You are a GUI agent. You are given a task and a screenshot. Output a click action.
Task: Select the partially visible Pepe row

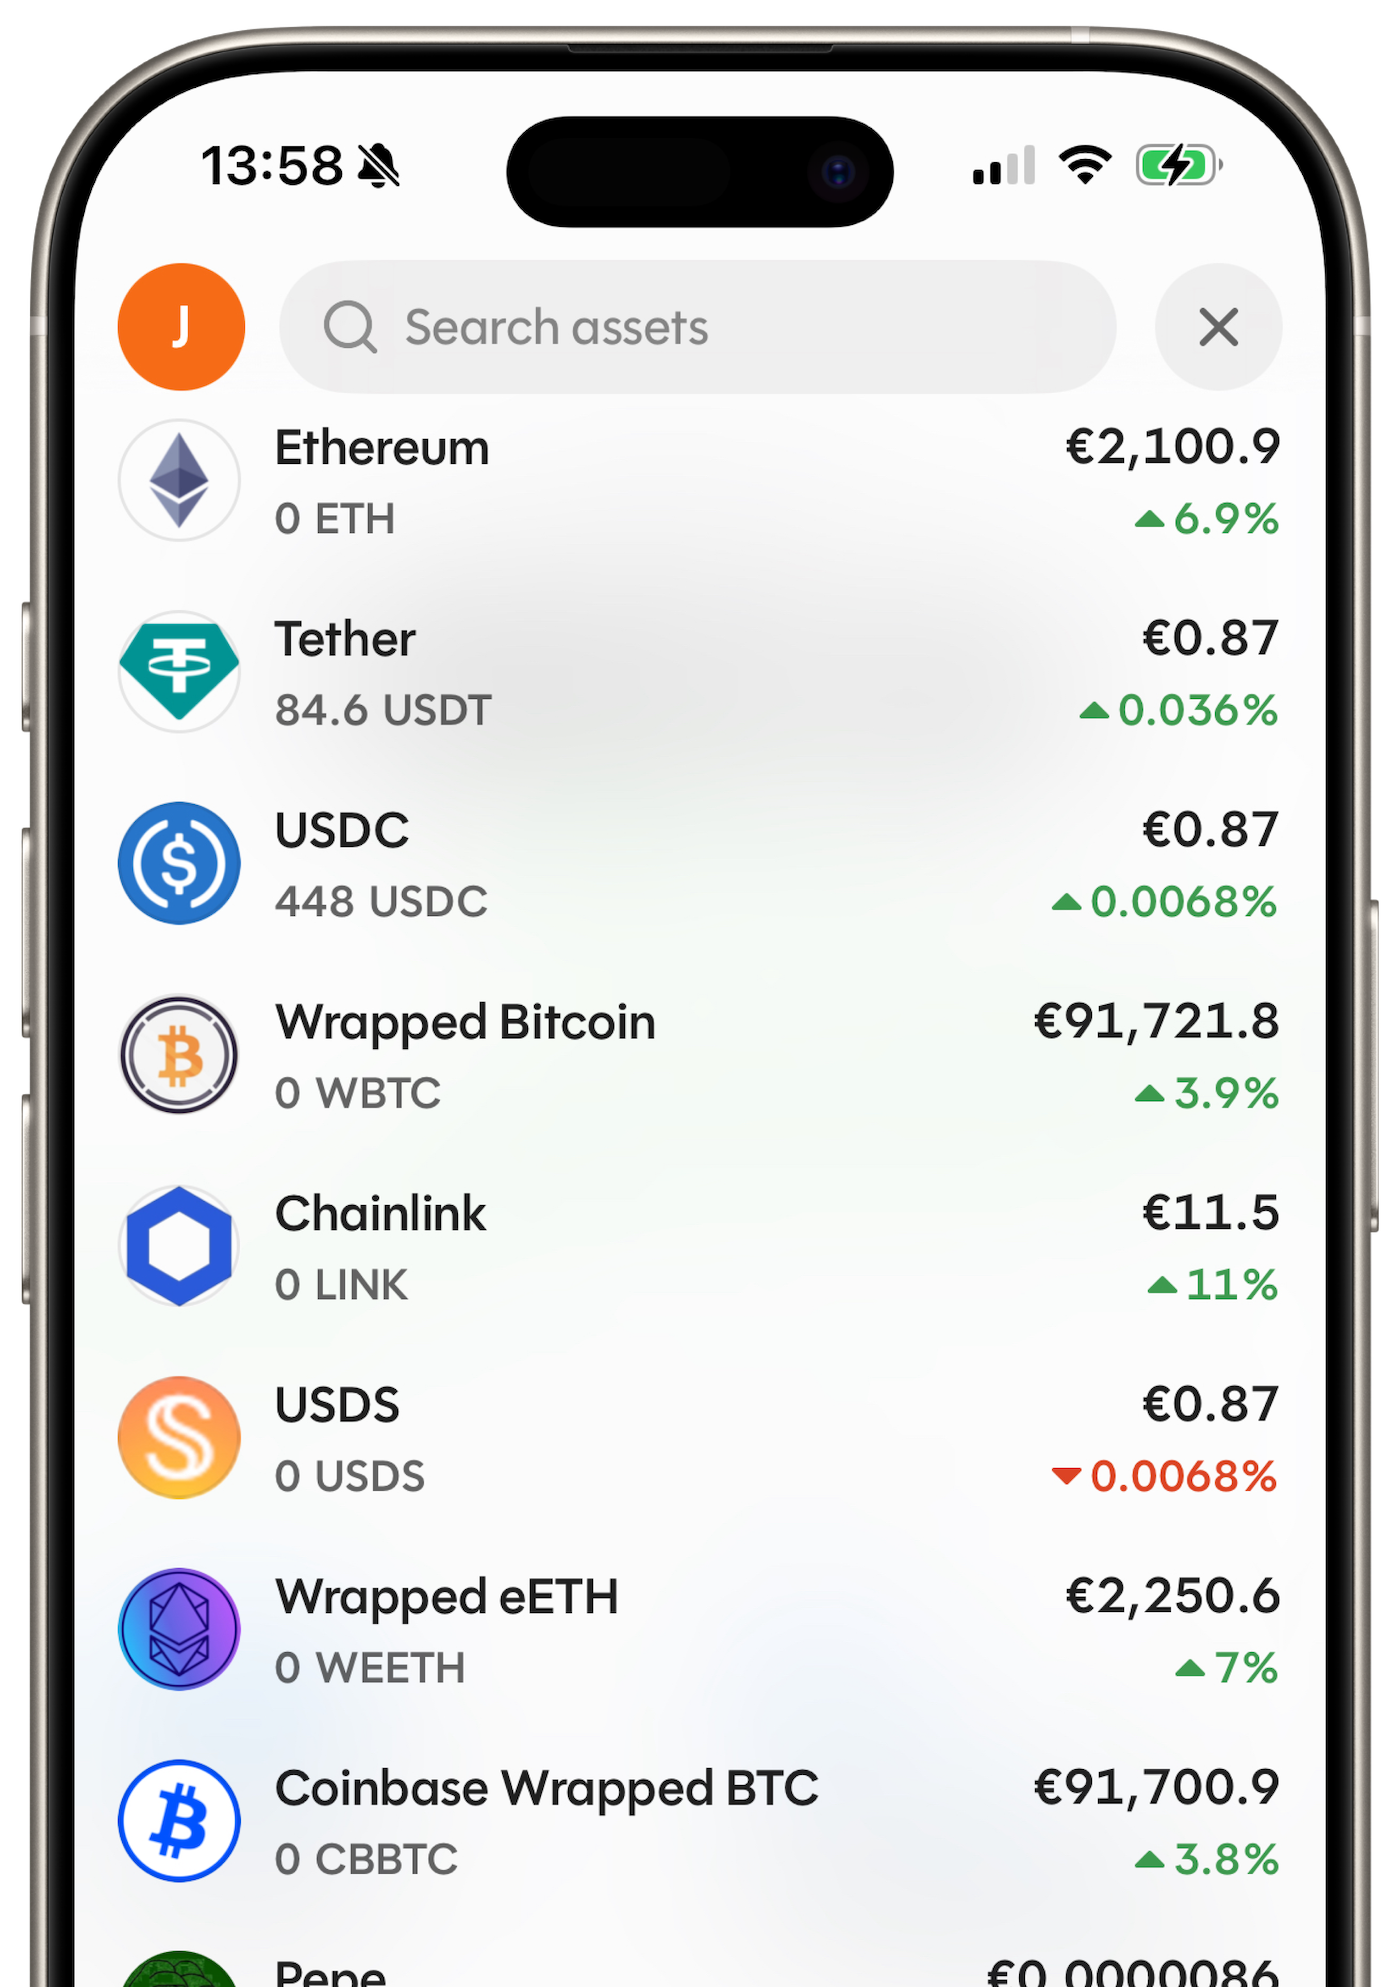700,1967
